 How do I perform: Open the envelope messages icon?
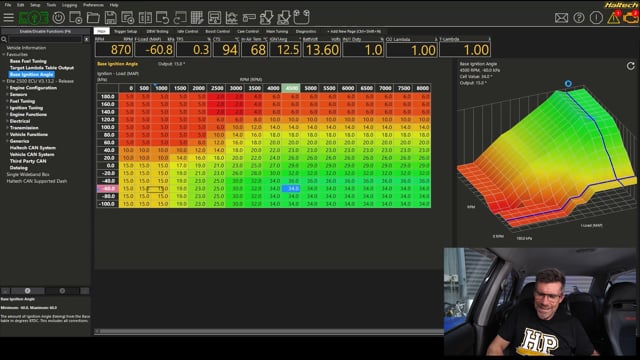(x=562, y=18)
